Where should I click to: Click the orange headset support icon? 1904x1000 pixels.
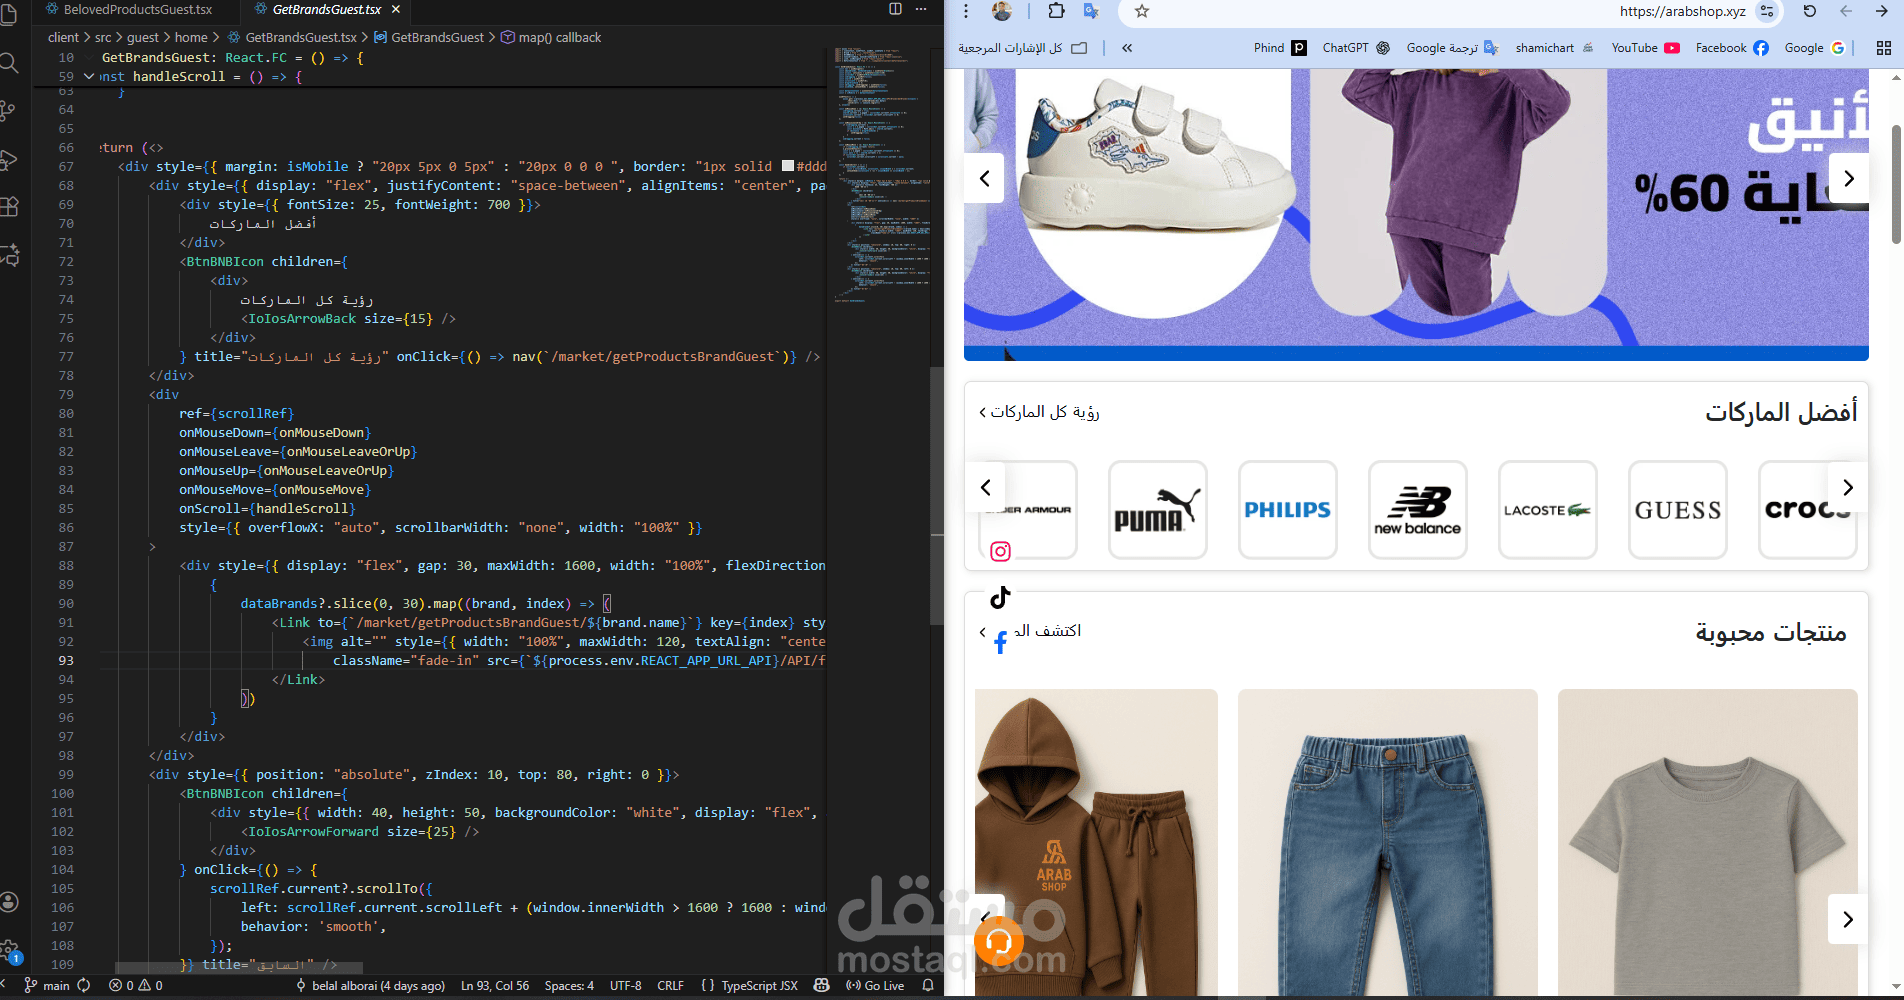pos(999,941)
